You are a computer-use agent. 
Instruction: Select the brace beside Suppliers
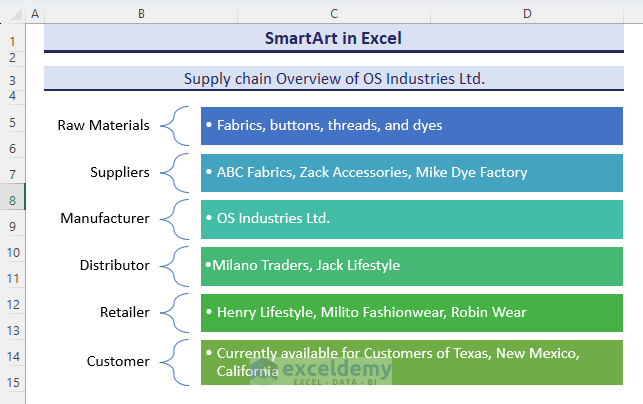[174, 173]
